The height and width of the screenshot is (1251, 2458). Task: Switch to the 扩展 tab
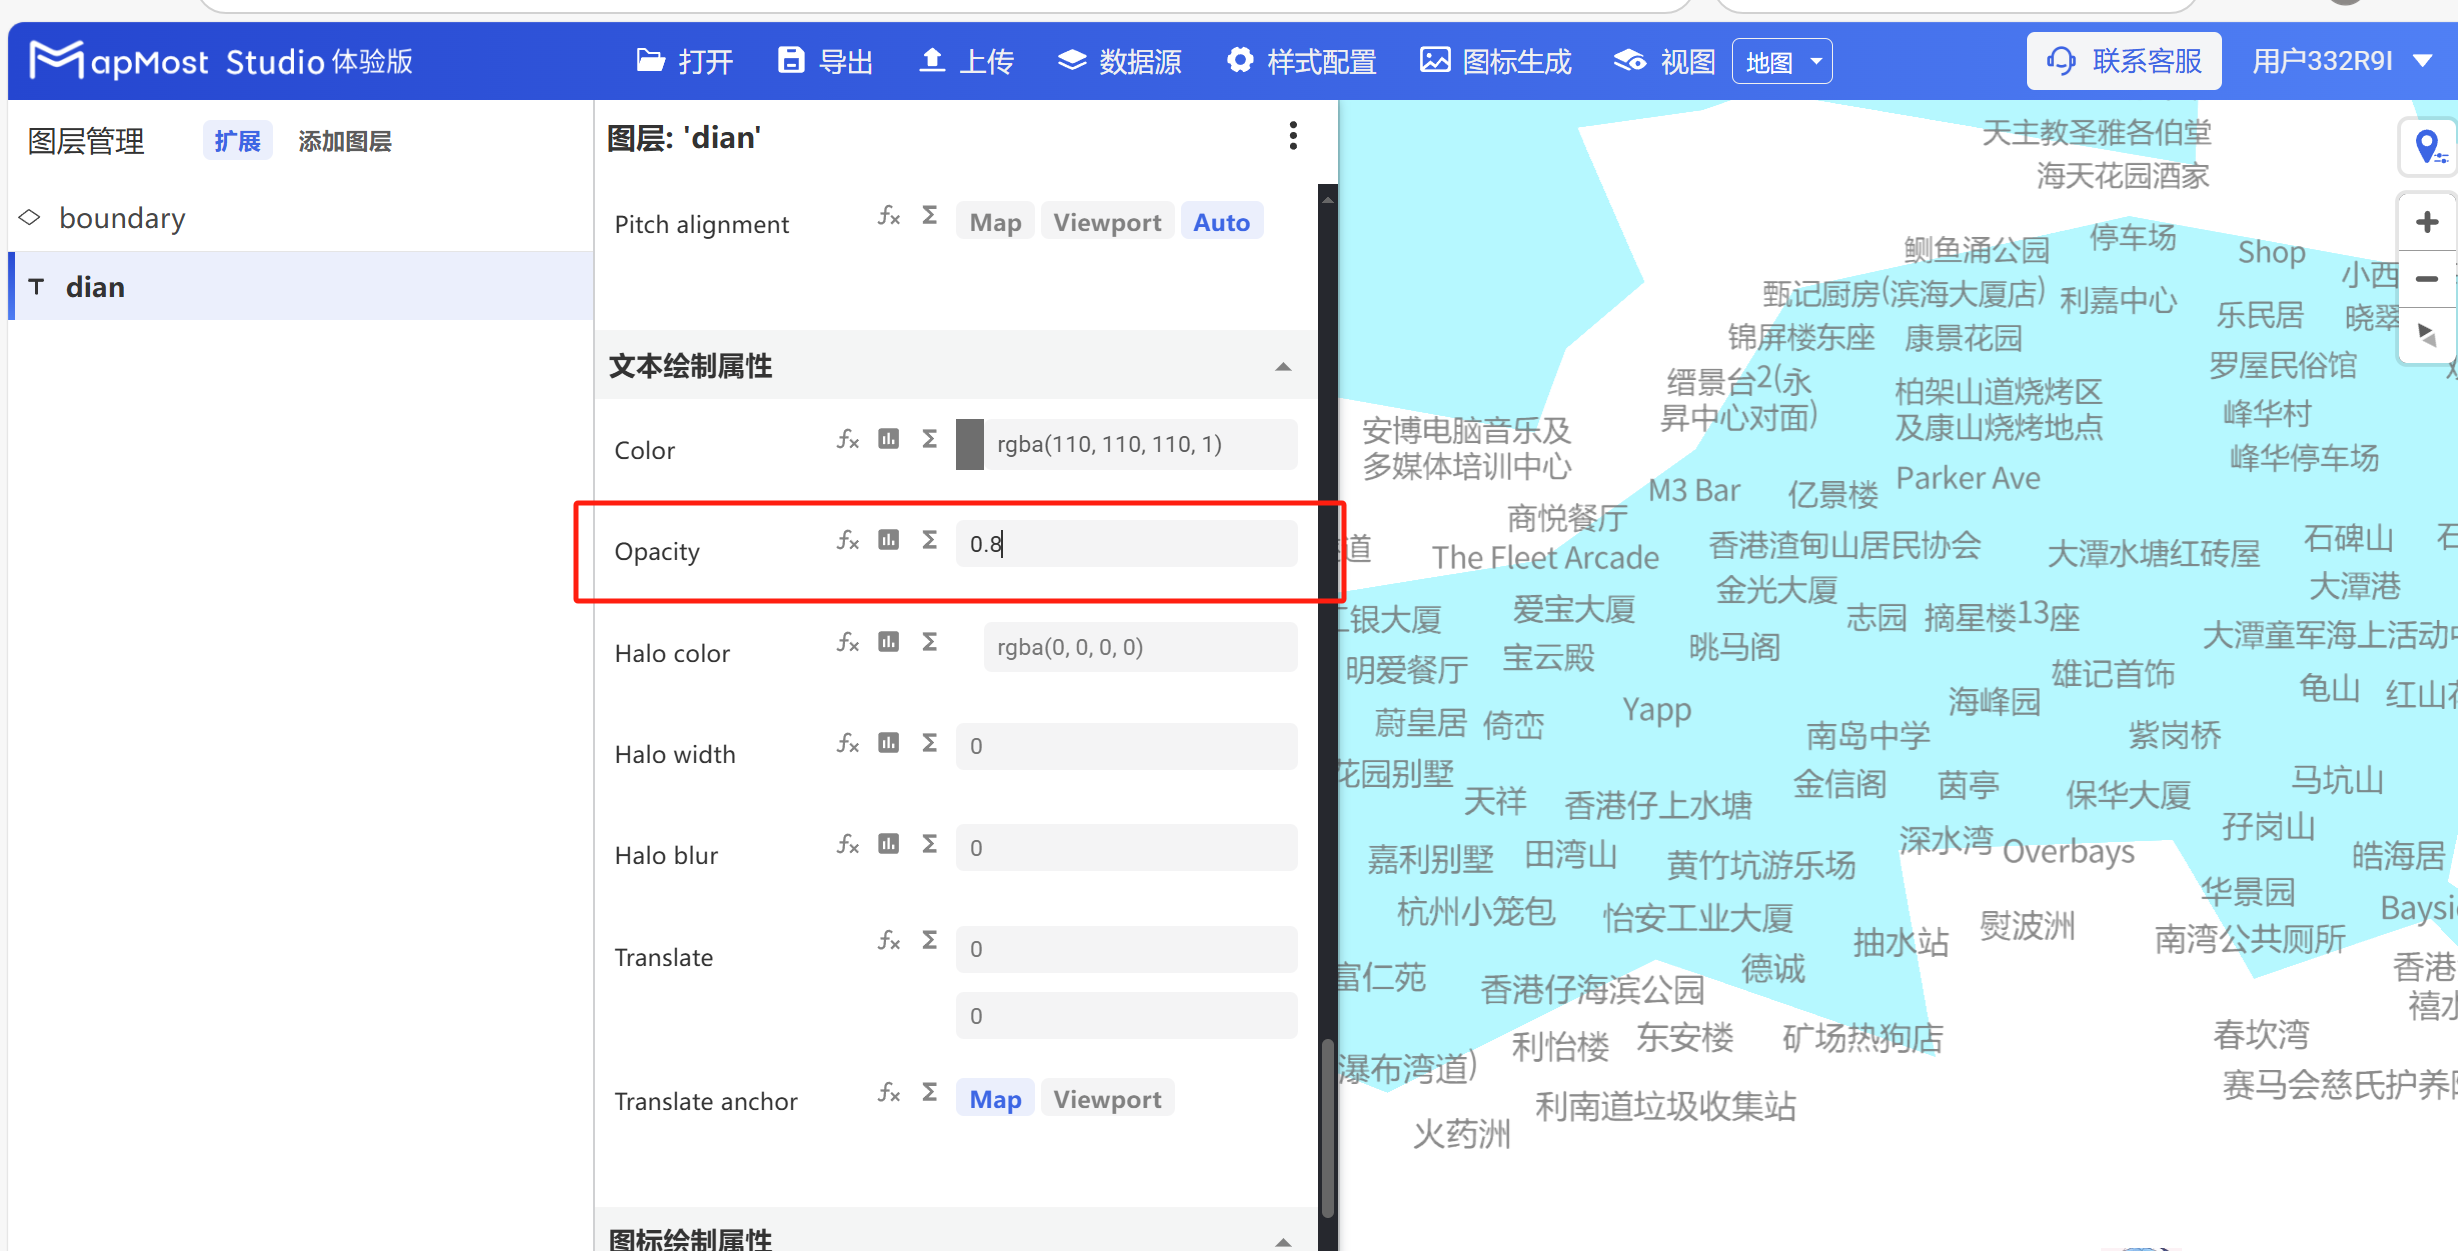[237, 140]
